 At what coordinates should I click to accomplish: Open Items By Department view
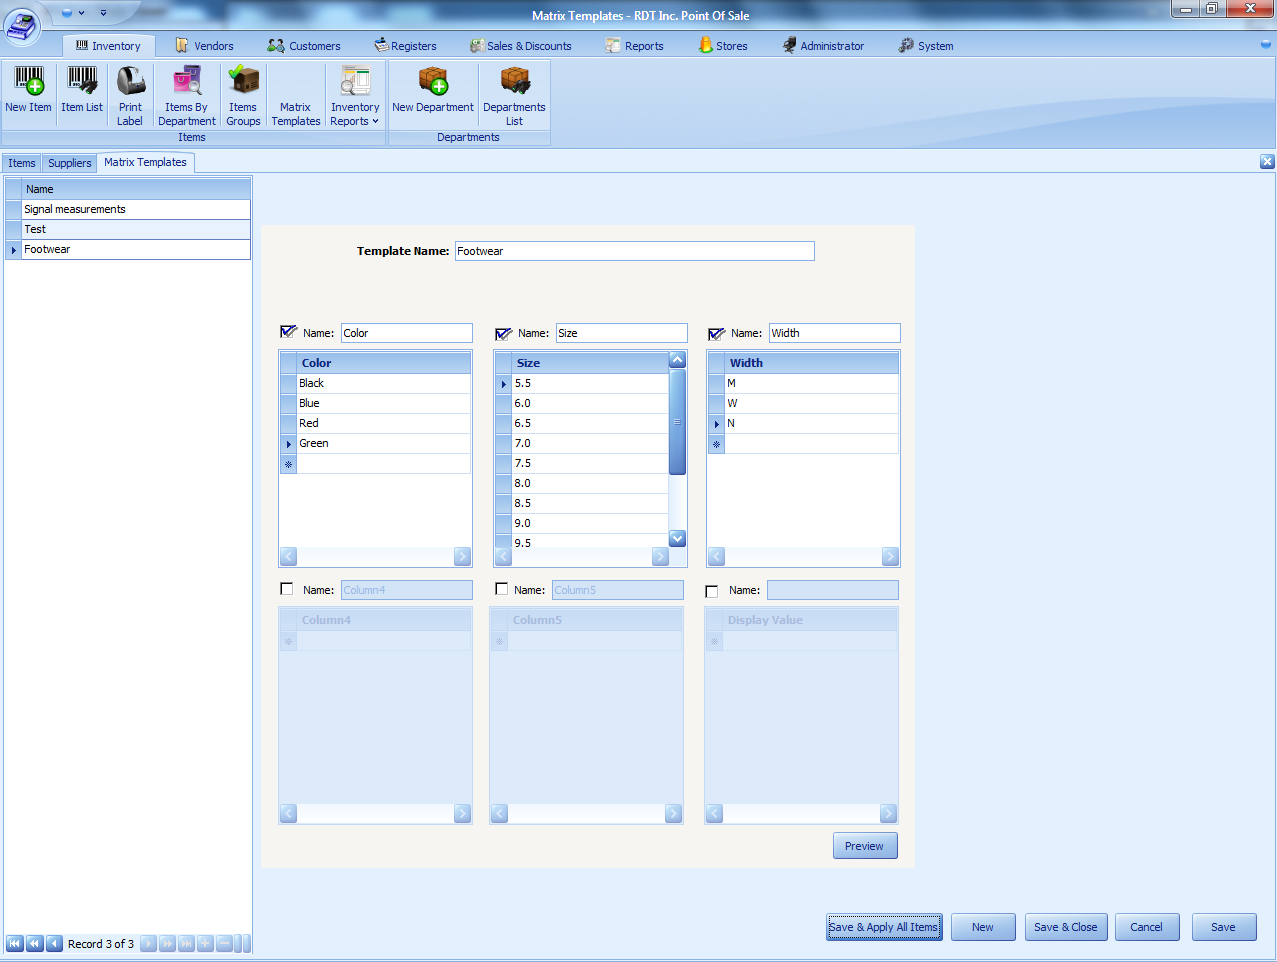pos(186,93)
